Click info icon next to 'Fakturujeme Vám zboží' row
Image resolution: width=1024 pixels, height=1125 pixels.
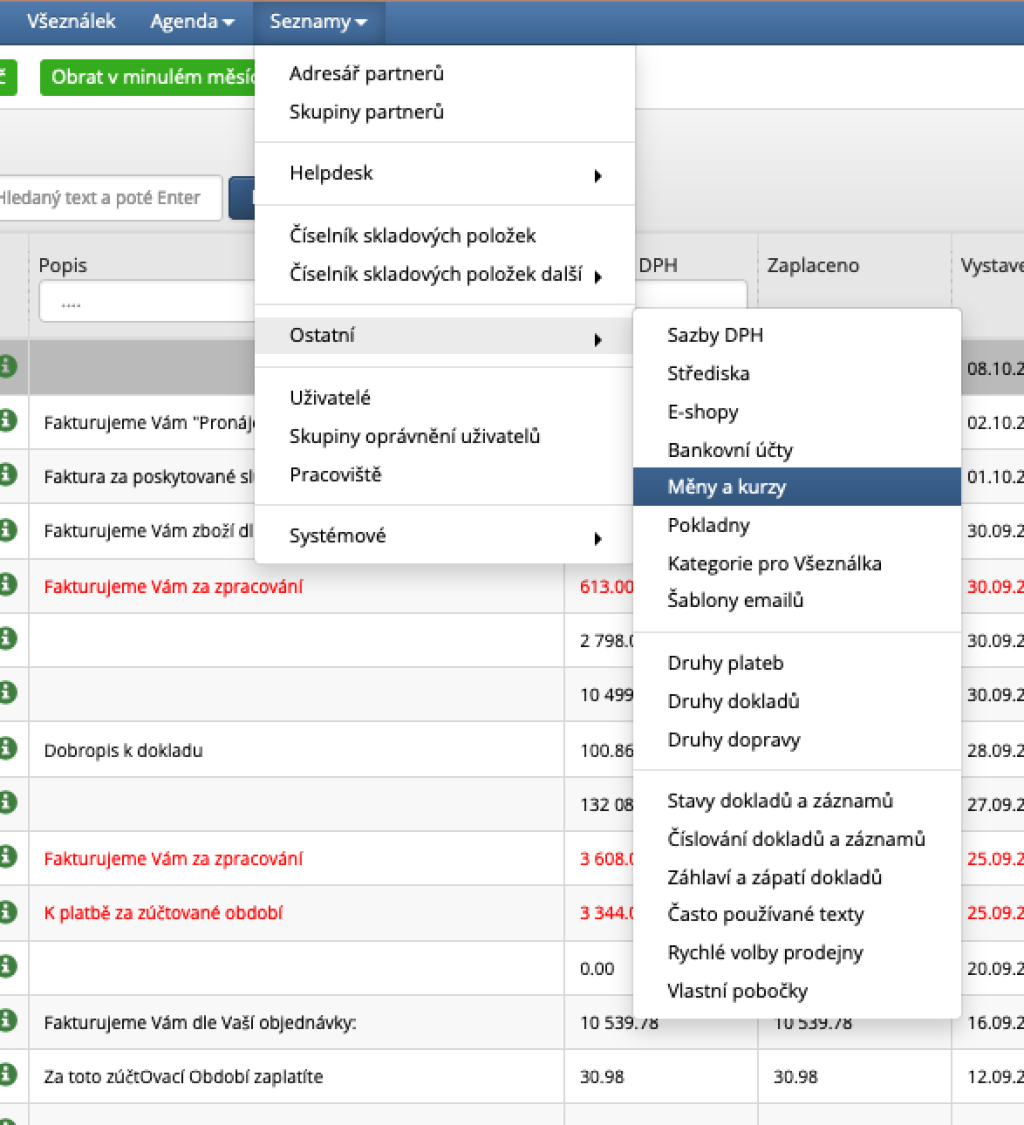pos(8,530)
